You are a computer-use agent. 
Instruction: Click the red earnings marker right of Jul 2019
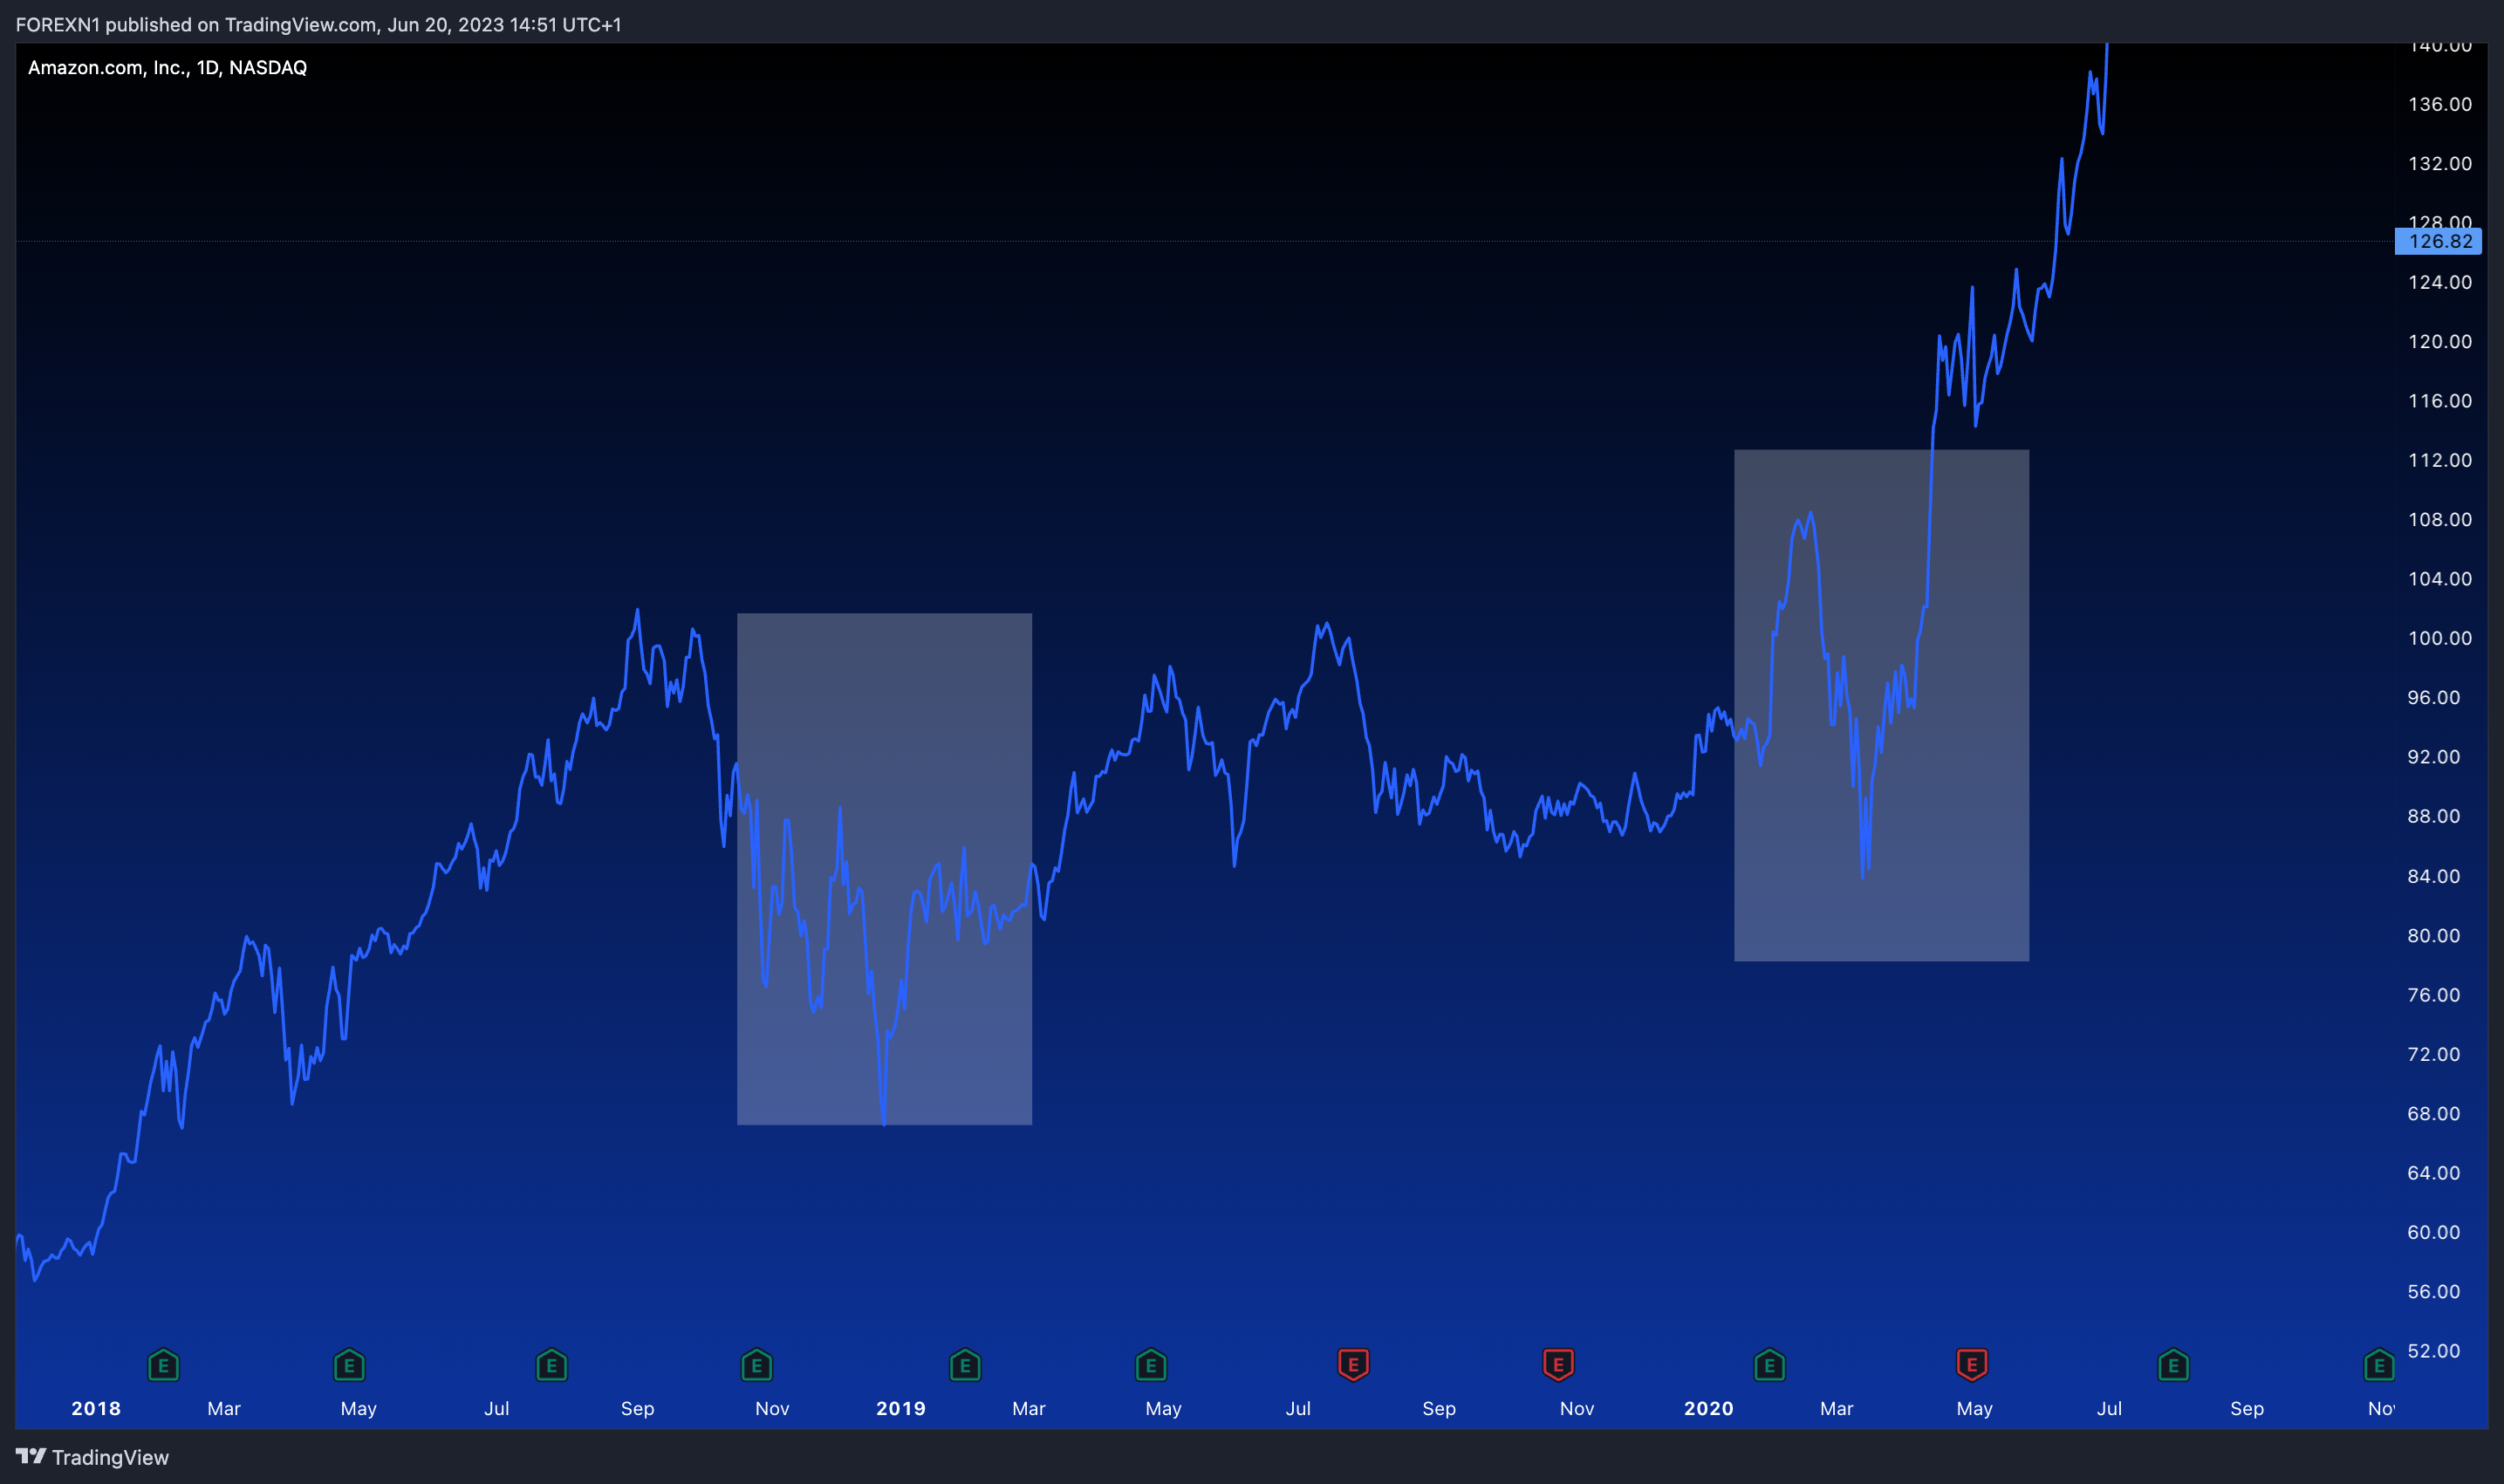(x=1353, y=1365)
